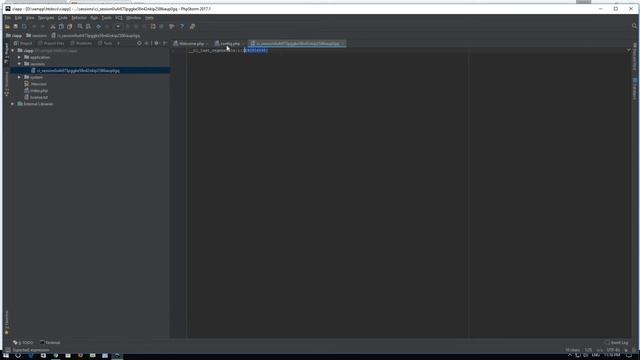Click the taskbar clock
640x360 pixels.
pos(611,356)
